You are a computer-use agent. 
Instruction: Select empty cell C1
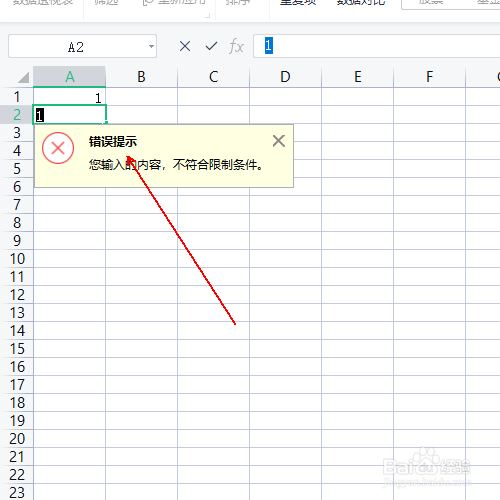coord(214,97)
